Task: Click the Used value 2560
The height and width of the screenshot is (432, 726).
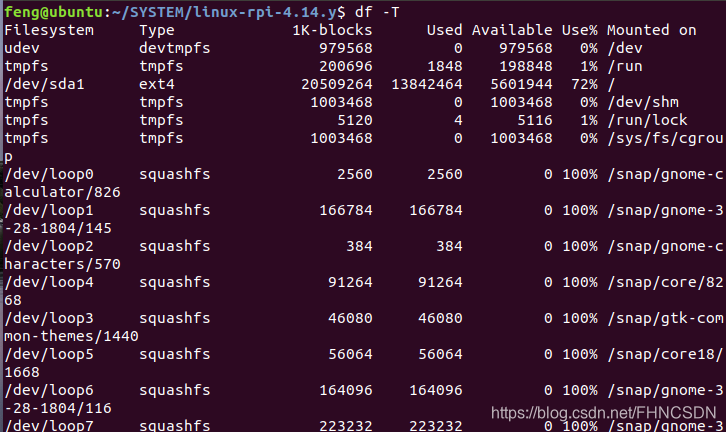Action: point(445,175)
